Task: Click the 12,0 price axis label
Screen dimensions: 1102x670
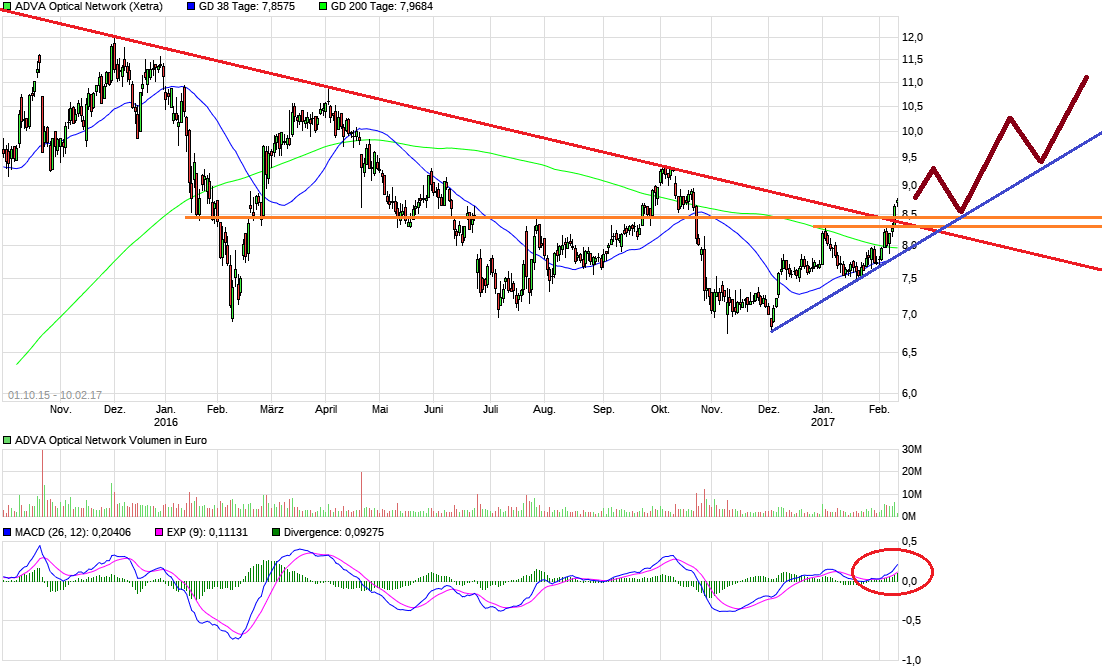Action: 911,37
